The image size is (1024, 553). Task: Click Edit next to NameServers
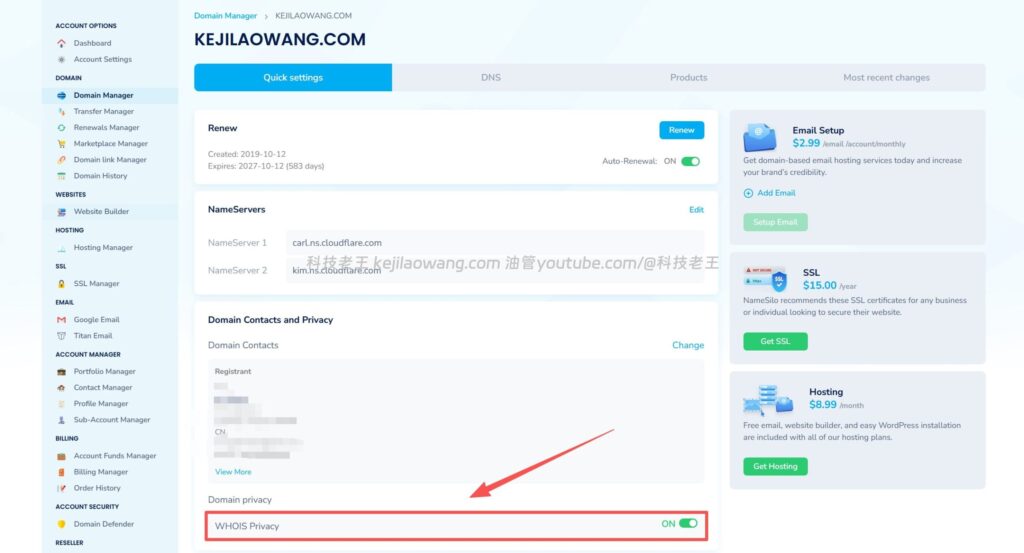pyautogui.click(x=696, y=210)
